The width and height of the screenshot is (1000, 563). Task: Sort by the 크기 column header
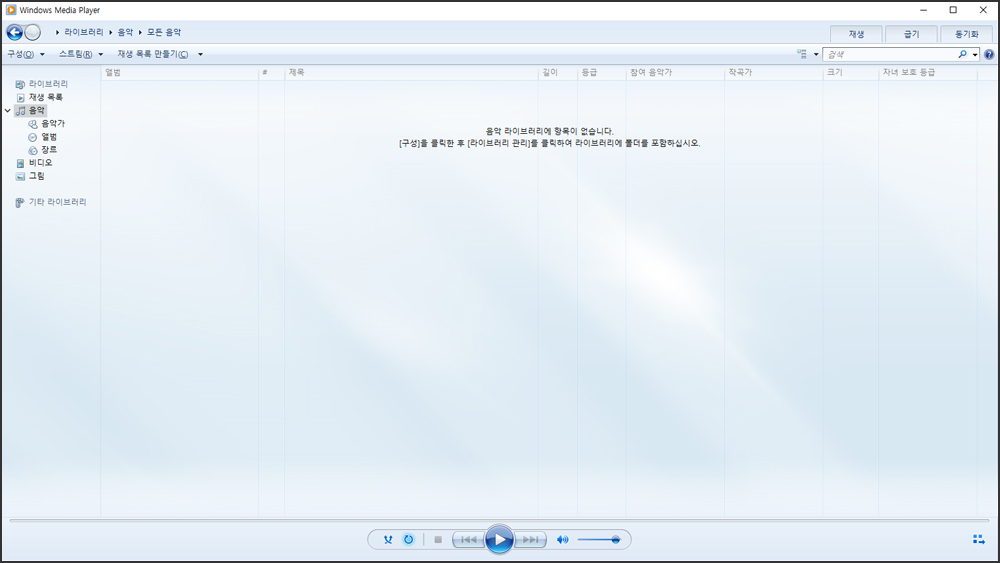tap(851, 73)
